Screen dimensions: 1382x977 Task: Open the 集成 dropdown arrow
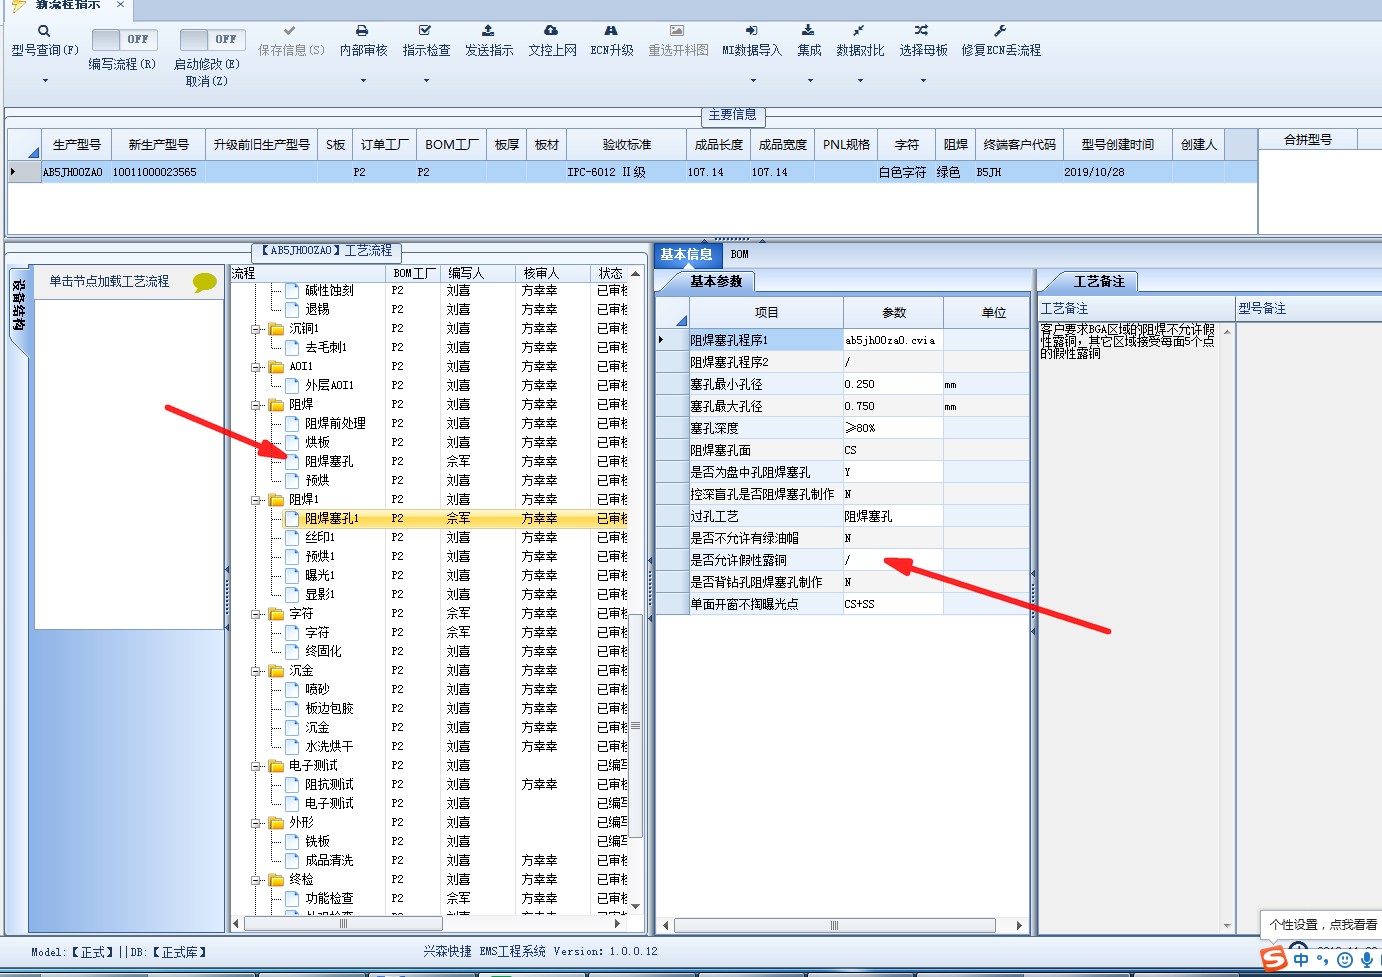tap(810, 80)
